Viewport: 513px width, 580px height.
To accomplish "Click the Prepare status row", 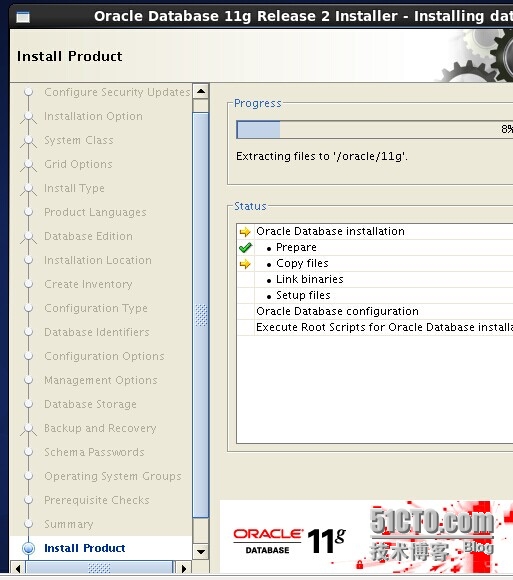I will coord(375,247).
